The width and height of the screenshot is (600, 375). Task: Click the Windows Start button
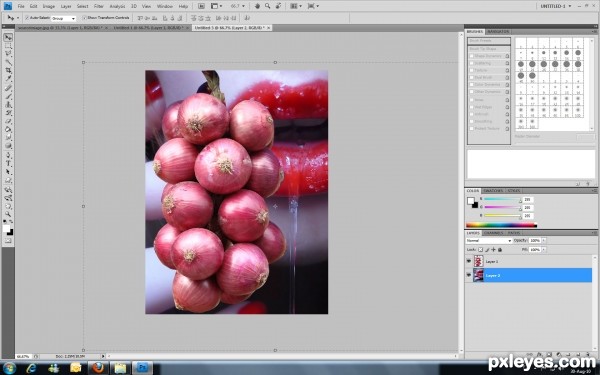[9, 368]
